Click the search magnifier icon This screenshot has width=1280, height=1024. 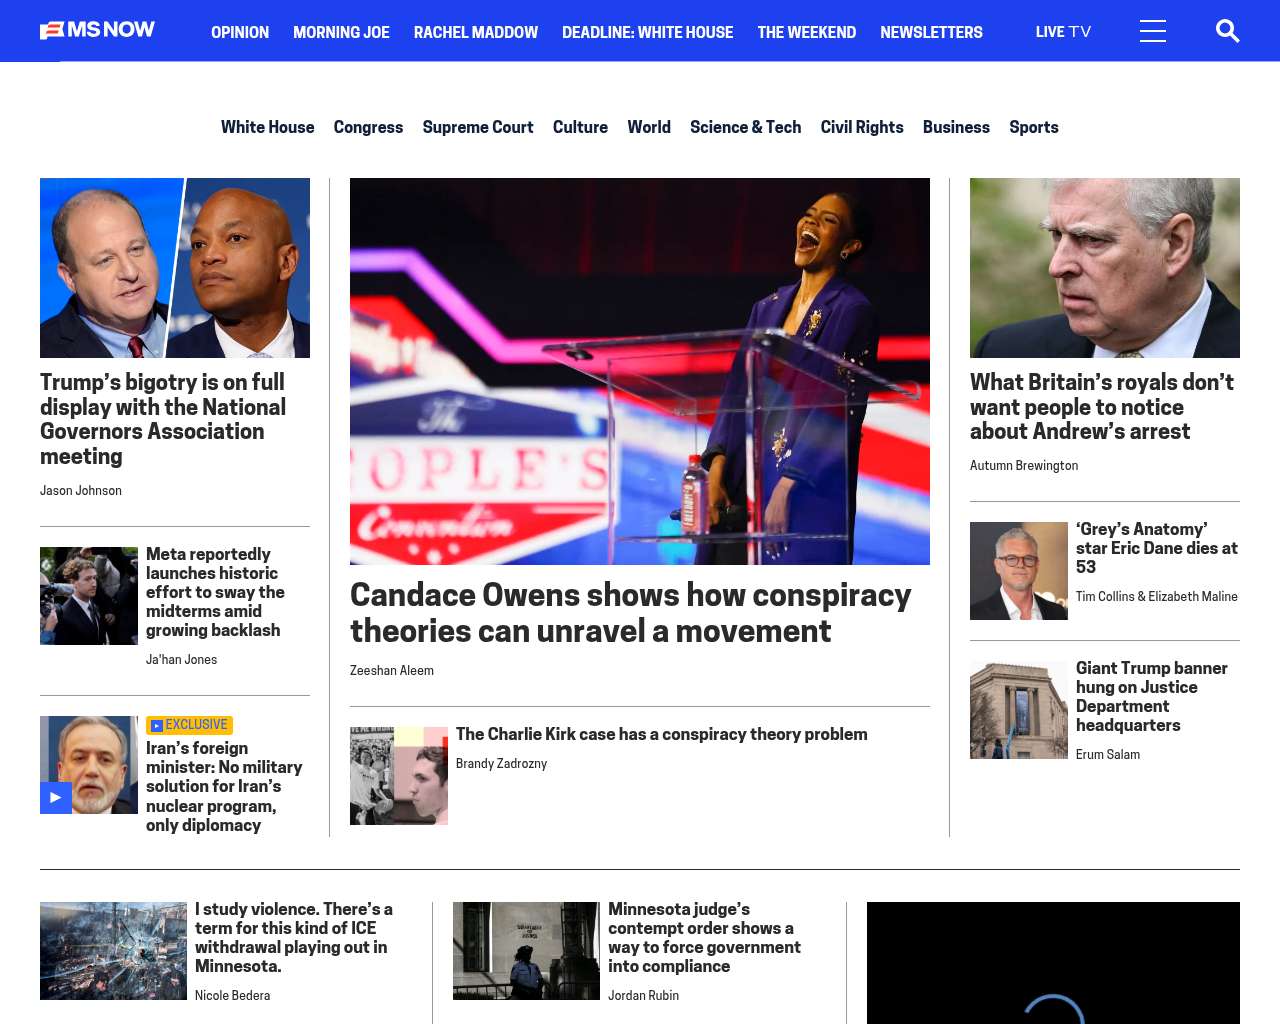pos(1227,32)
